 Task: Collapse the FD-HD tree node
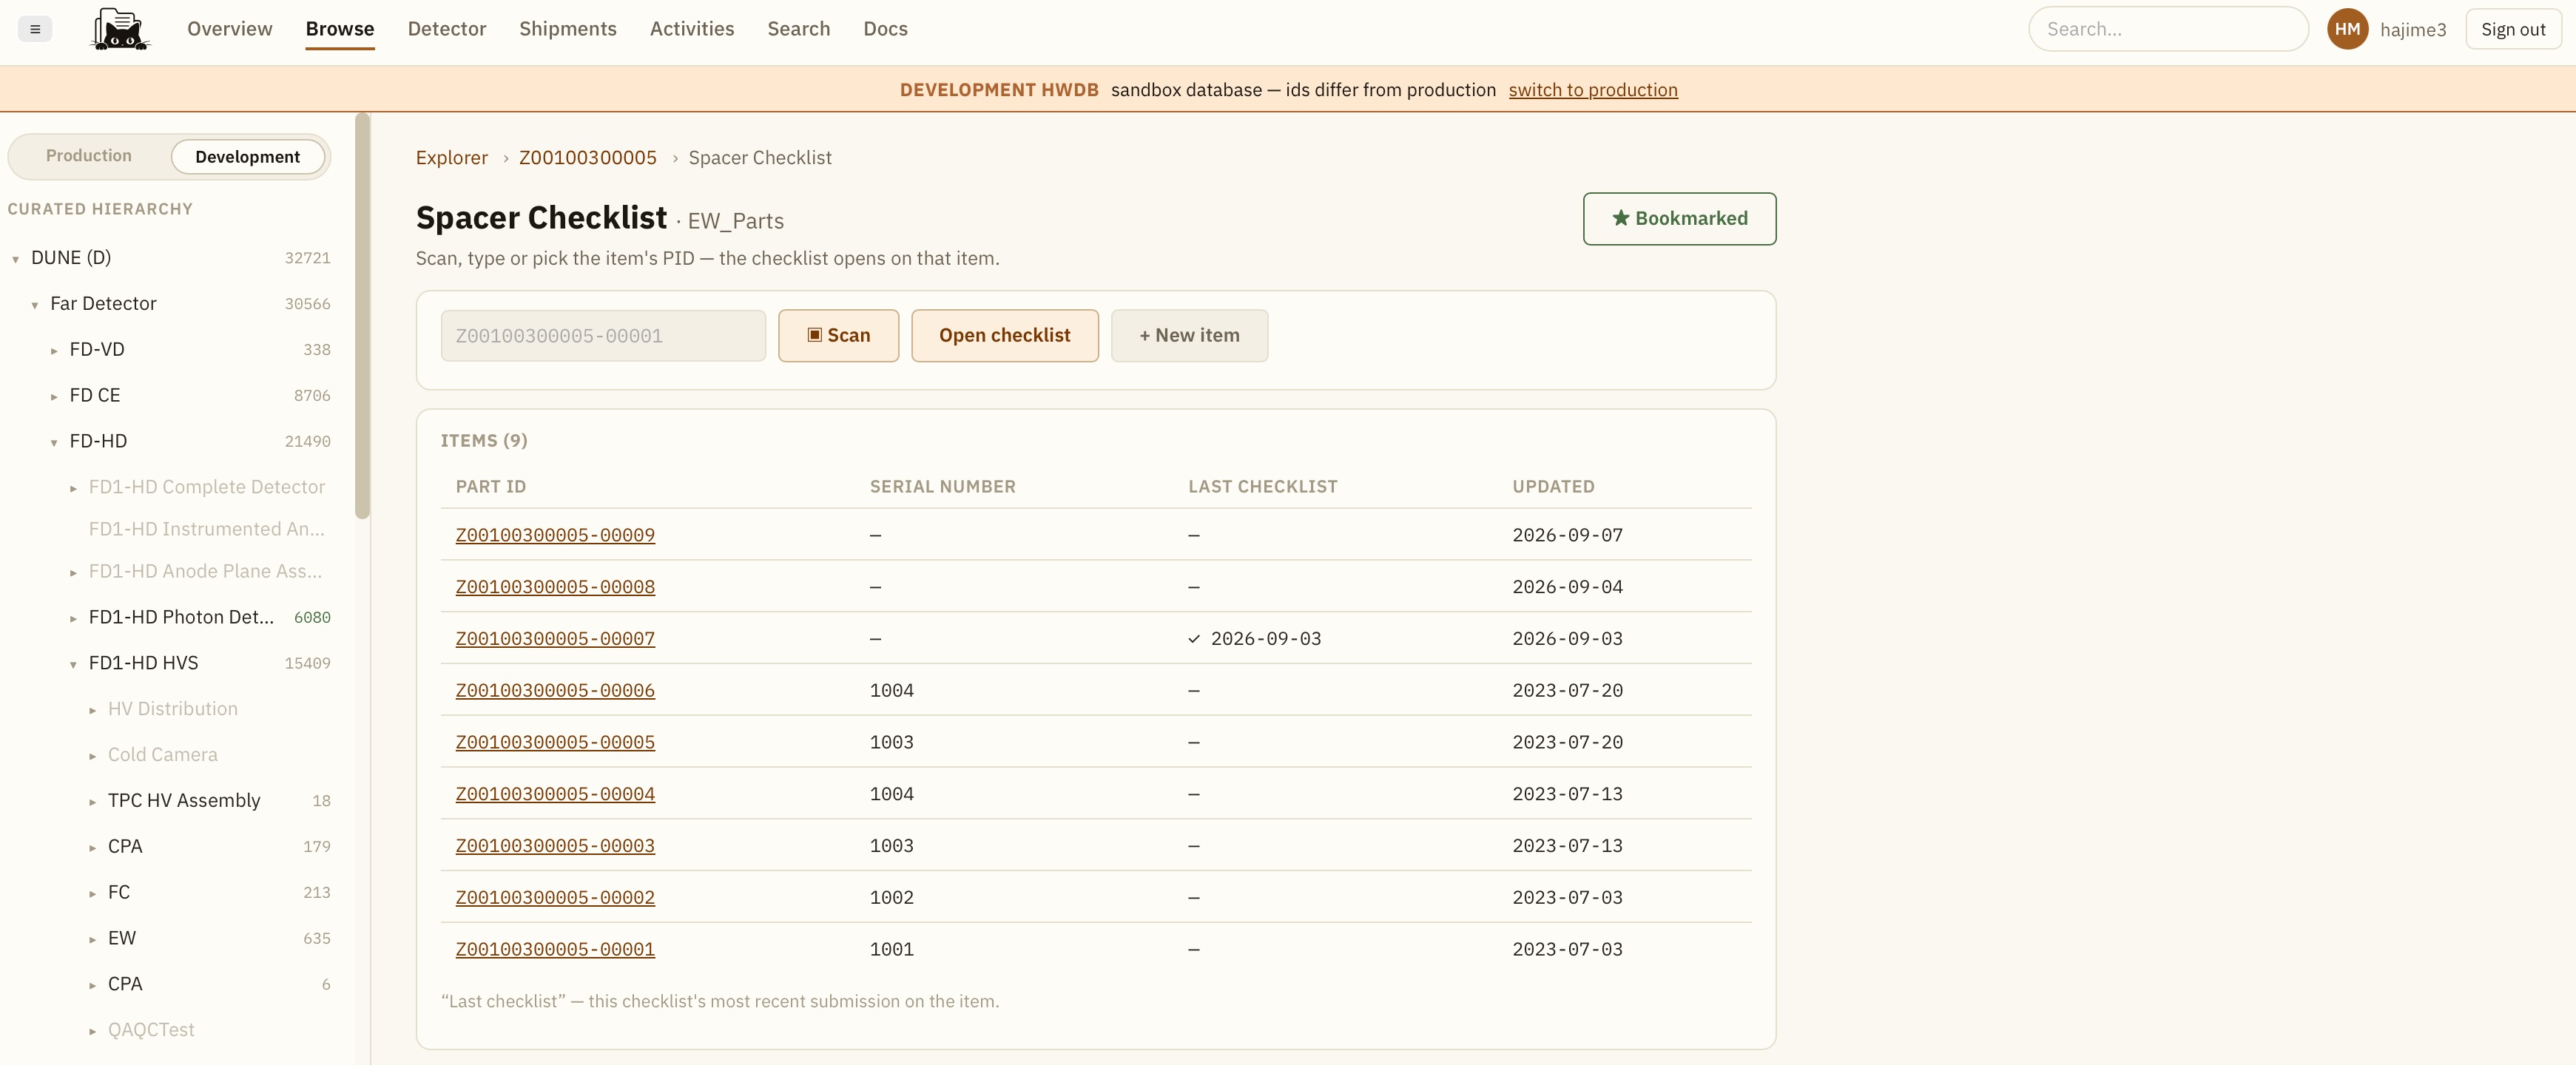54,443
